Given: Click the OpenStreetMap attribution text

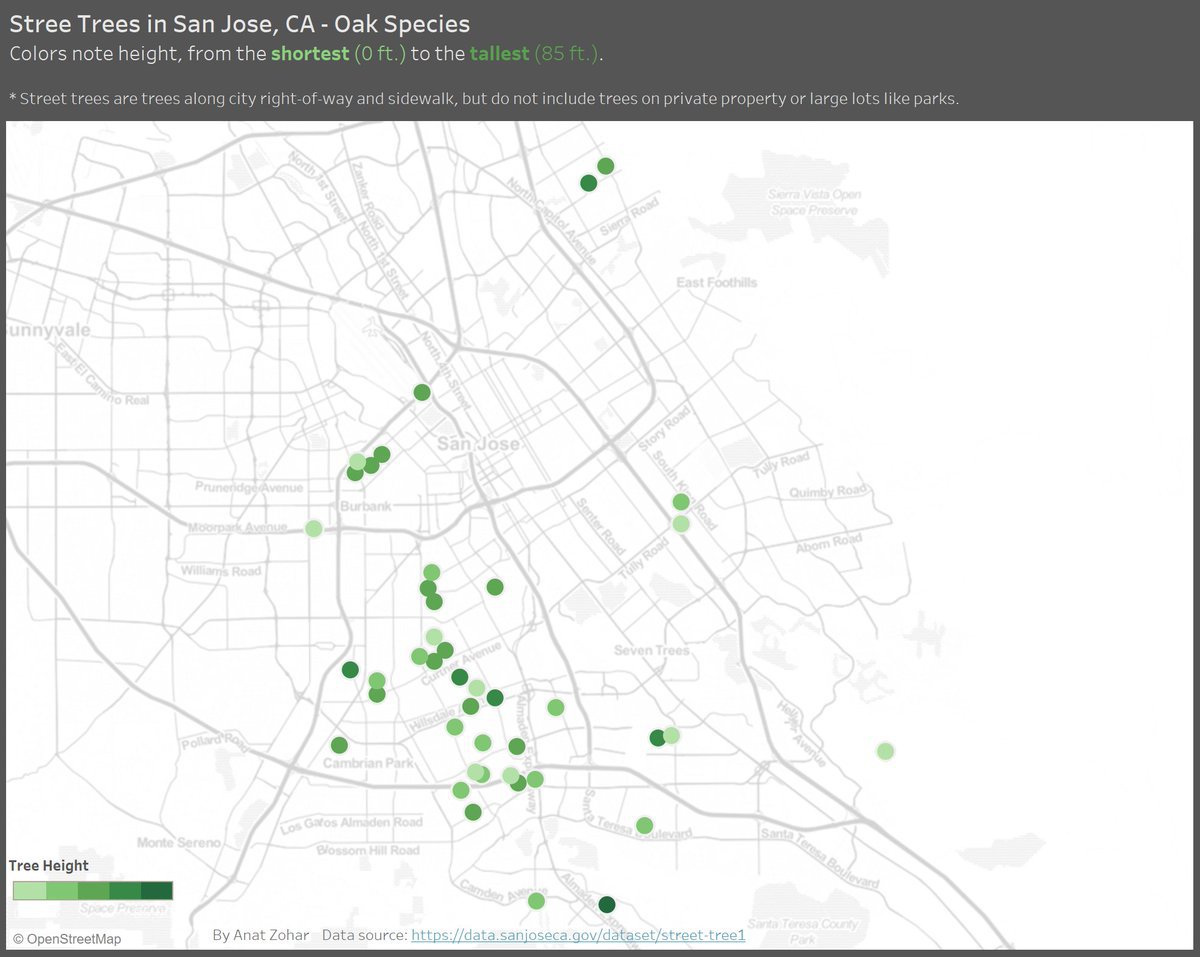Looking at the screenshot, I should click(66, 939).
